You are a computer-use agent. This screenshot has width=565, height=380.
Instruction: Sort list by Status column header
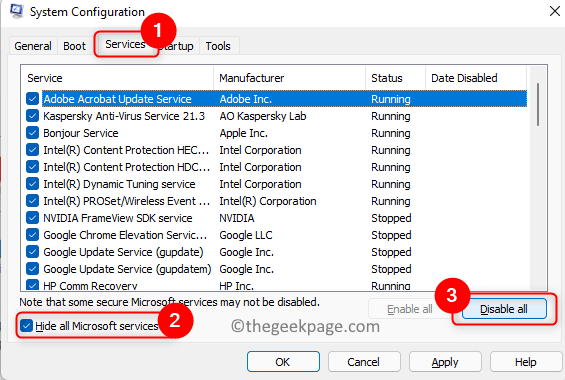pyautogui.click(x=396, y=78)
